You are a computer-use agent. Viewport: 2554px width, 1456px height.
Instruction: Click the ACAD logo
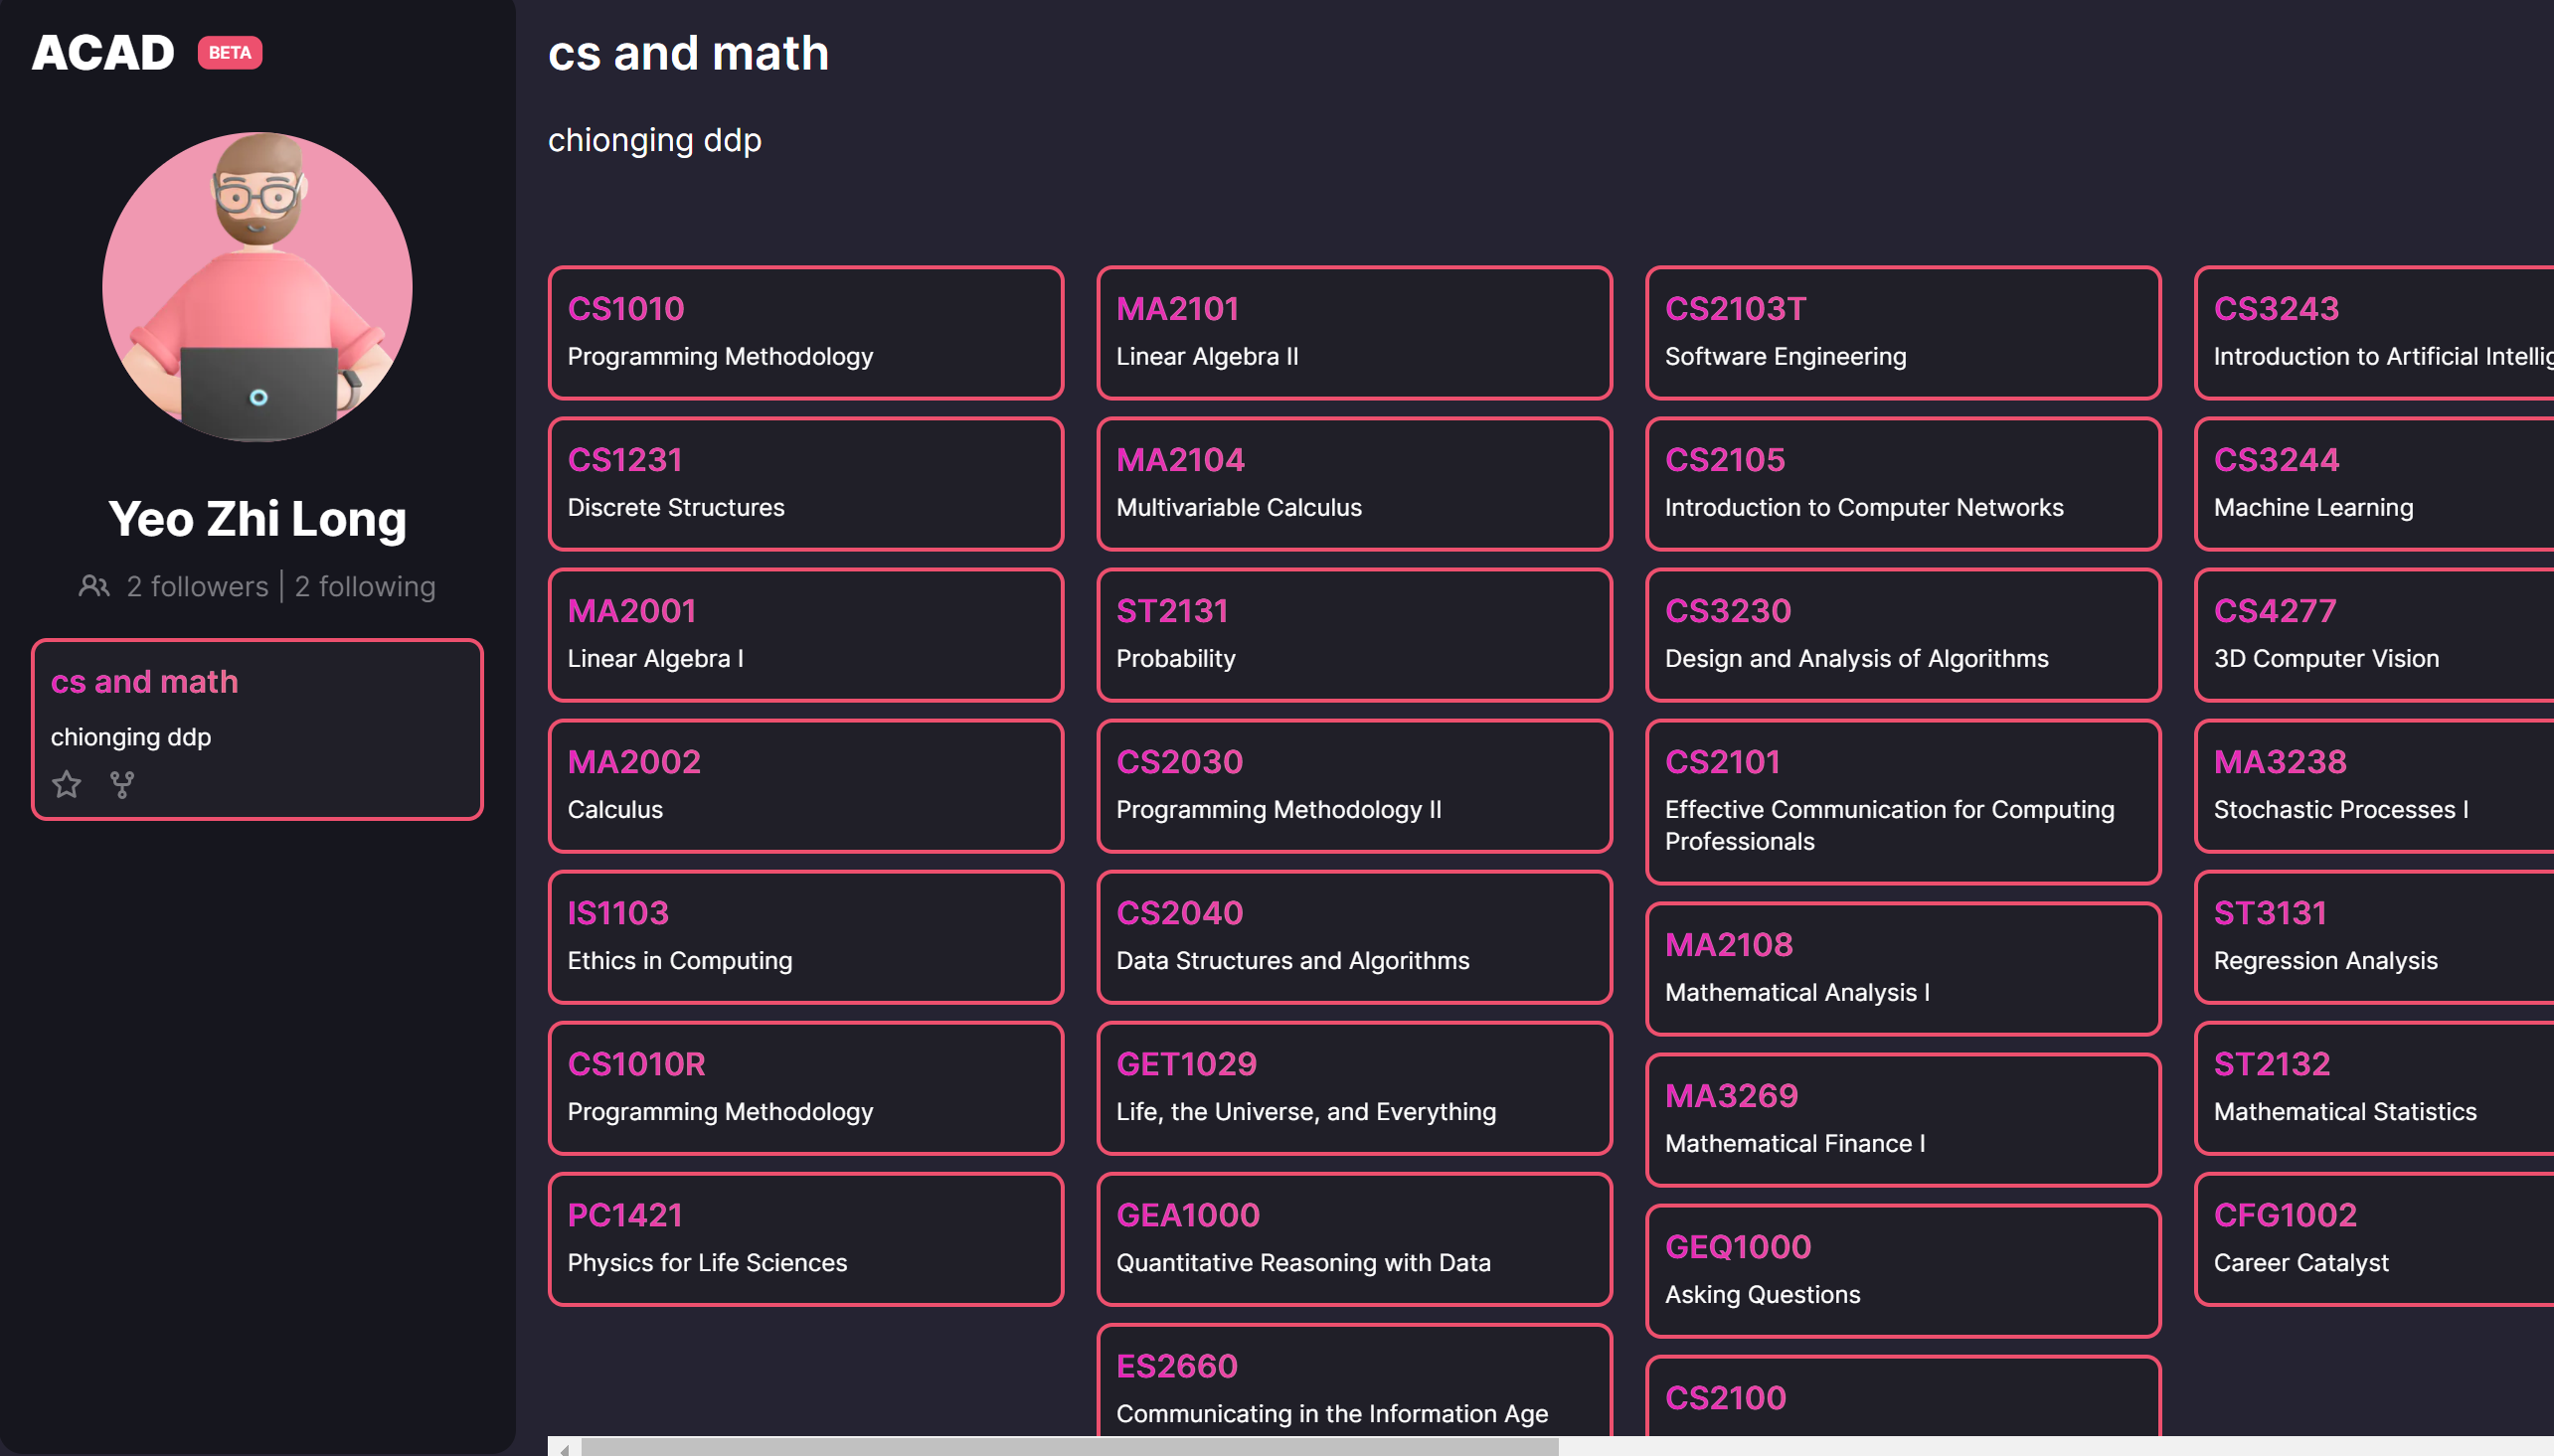pos(103,53)
